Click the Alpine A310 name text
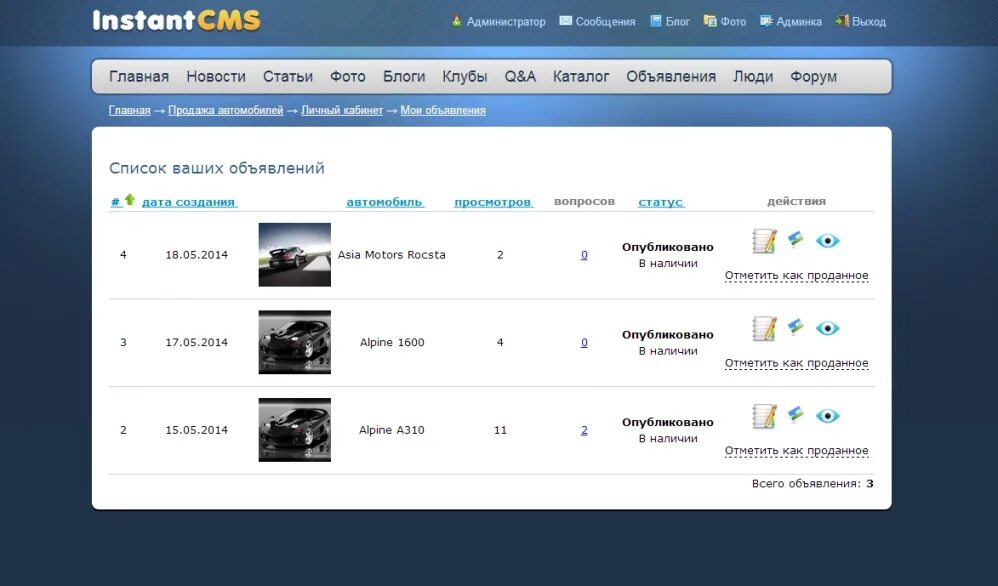This screenshot has height=586, width=998. coord(391,430)
